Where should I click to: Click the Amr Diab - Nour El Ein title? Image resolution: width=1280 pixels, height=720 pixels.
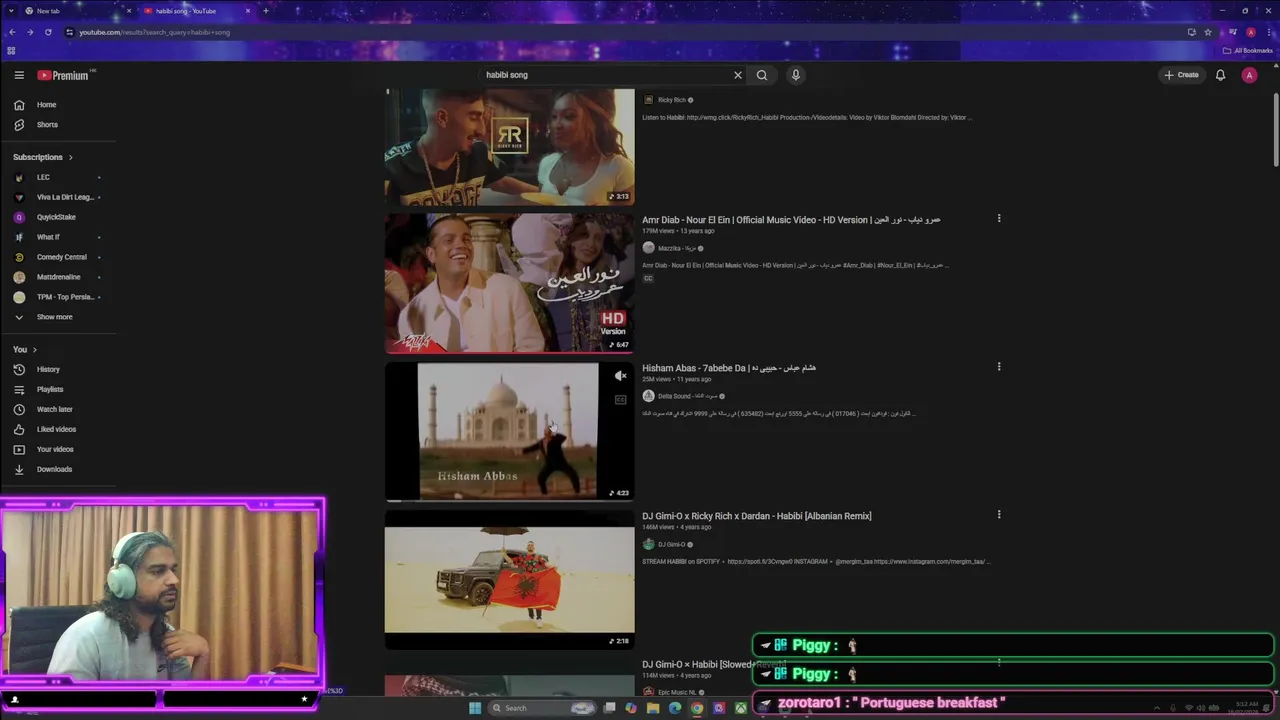point(791,220)
